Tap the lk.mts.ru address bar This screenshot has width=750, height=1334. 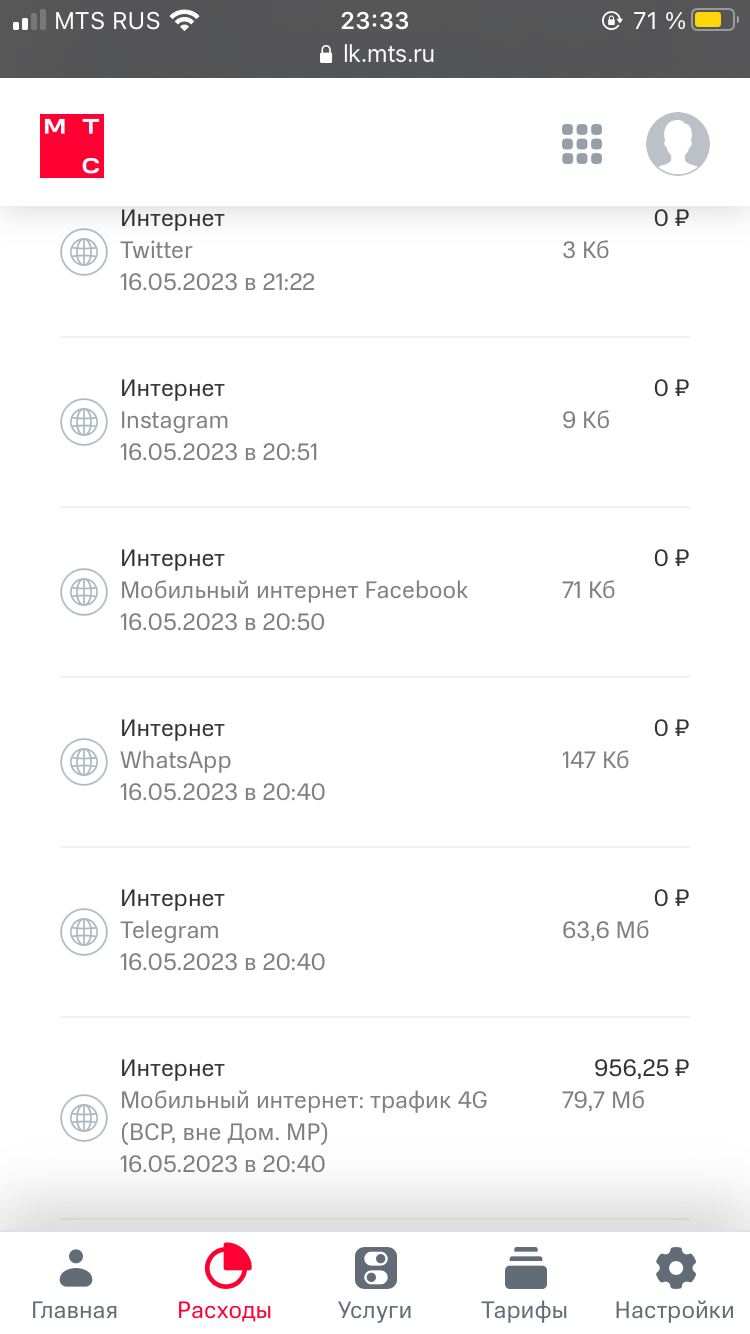click(x=376, y=54)
